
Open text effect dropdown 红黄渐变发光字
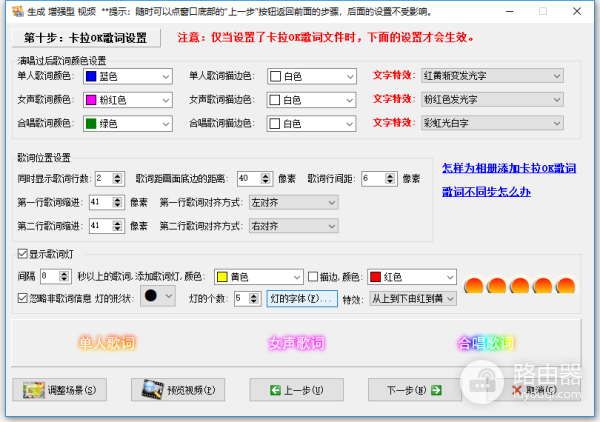(x=492, y=76)
